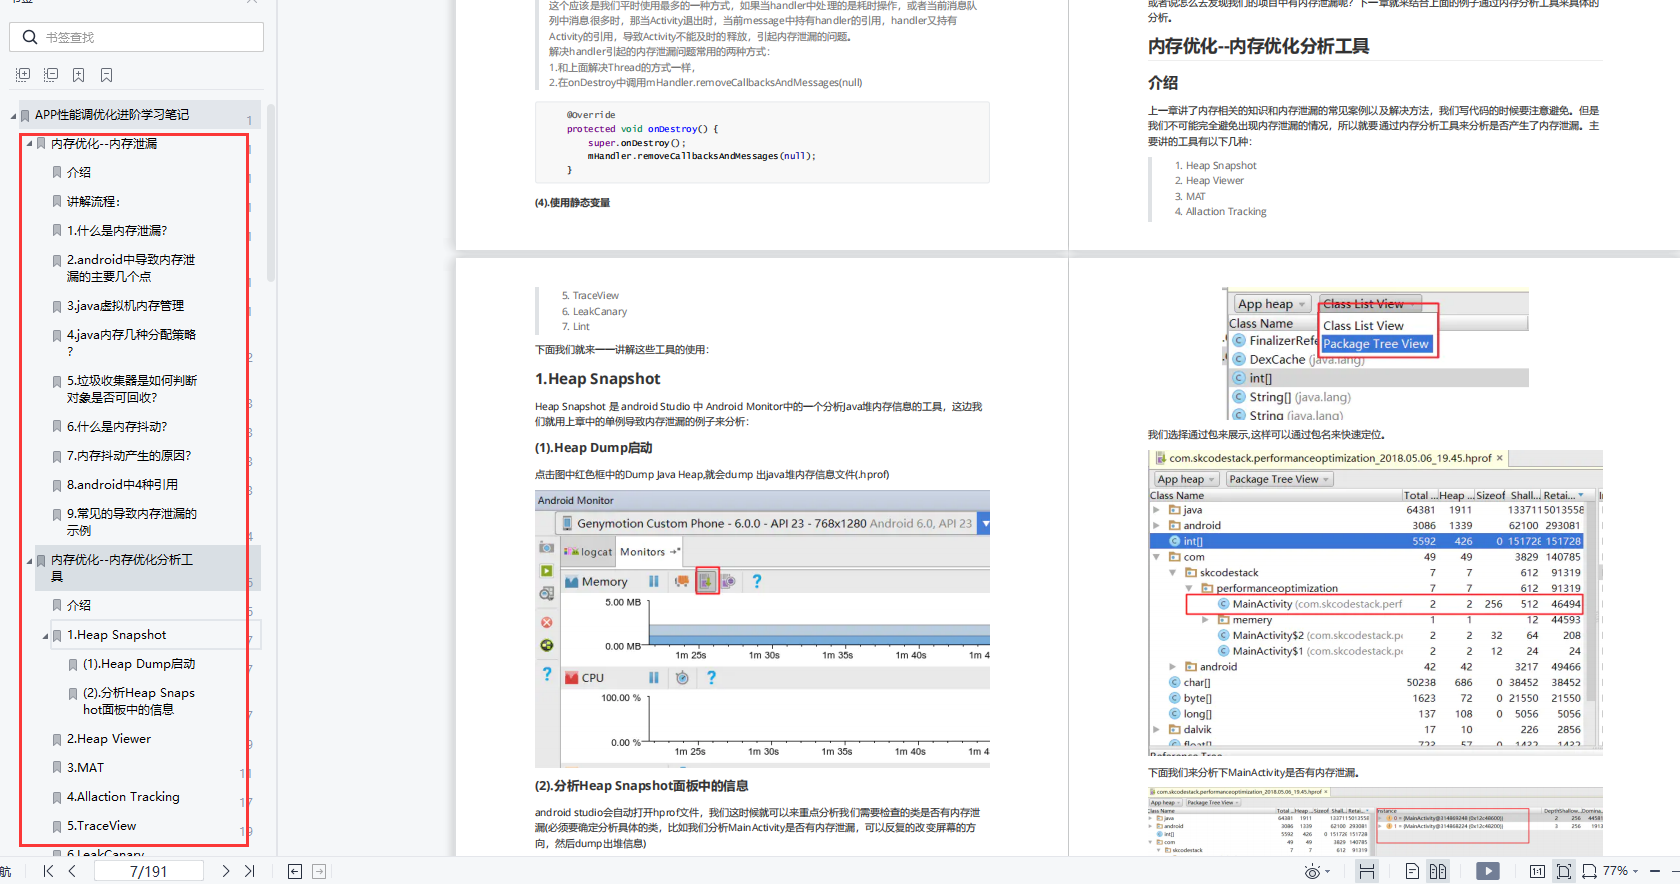Open the 2.Heap Viewer bookmark
This screenshot has width=1680, height=884.
point(109,739)
